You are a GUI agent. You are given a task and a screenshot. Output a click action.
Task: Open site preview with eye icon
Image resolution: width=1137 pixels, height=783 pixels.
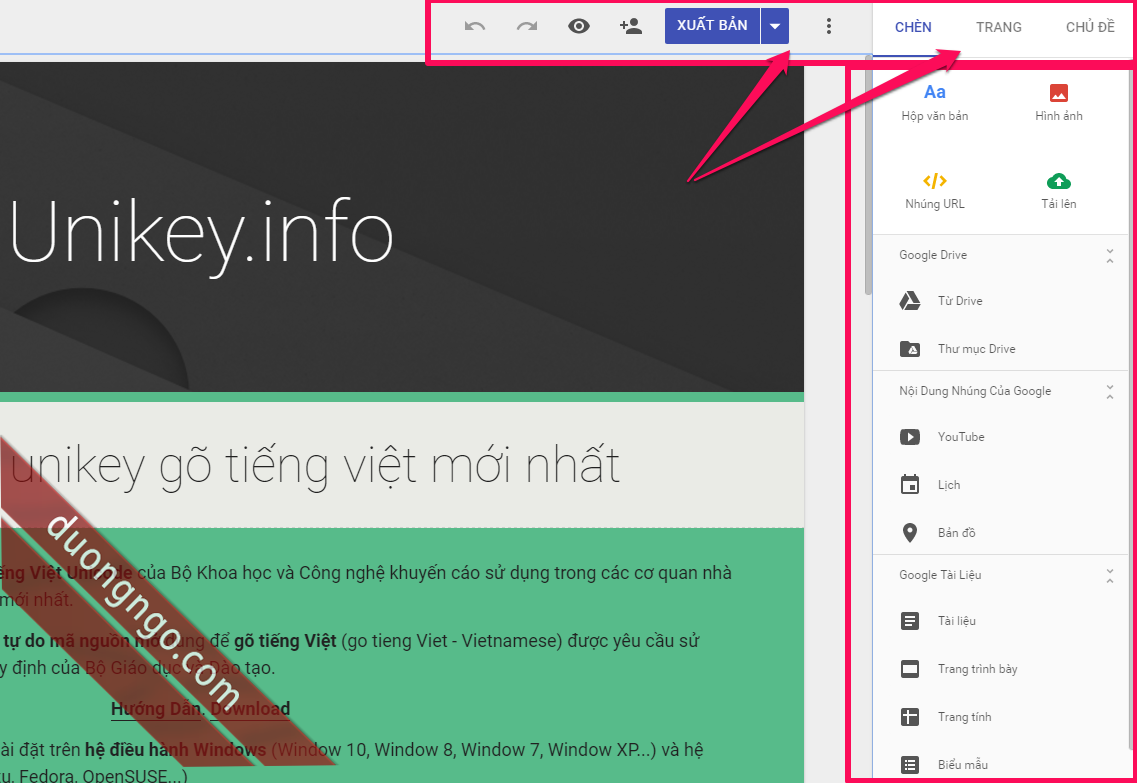pos(579,27)
